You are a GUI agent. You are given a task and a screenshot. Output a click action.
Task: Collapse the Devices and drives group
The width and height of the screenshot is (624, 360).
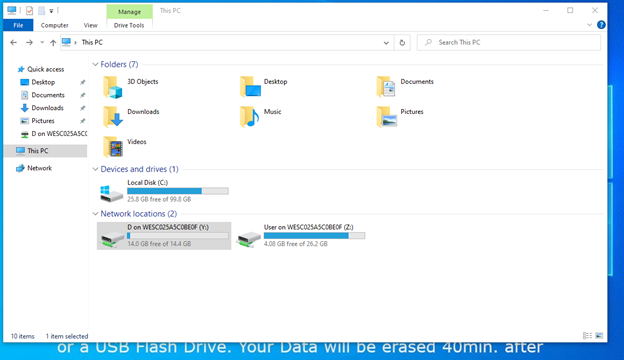(95, 169)
